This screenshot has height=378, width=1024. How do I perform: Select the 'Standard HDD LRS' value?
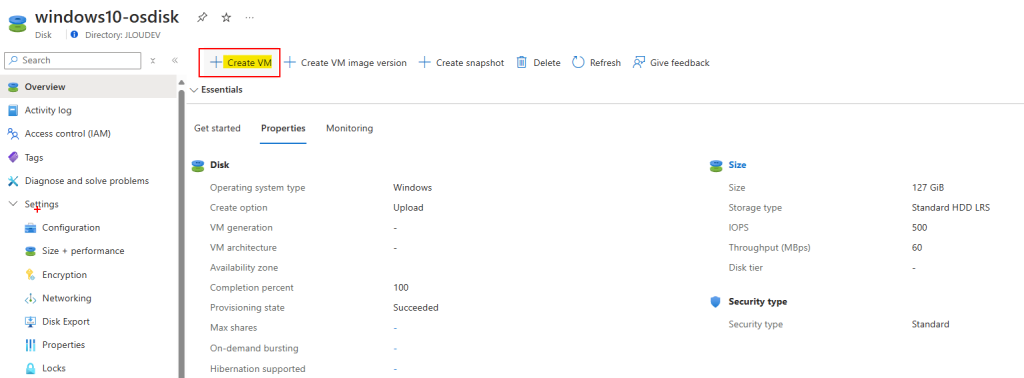point(950,208)
